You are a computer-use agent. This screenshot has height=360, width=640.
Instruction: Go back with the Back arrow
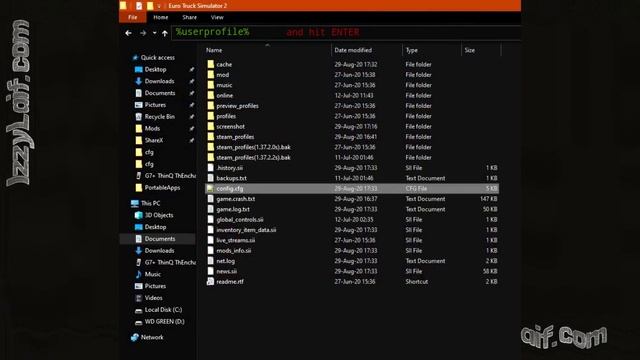pos(128,33)
